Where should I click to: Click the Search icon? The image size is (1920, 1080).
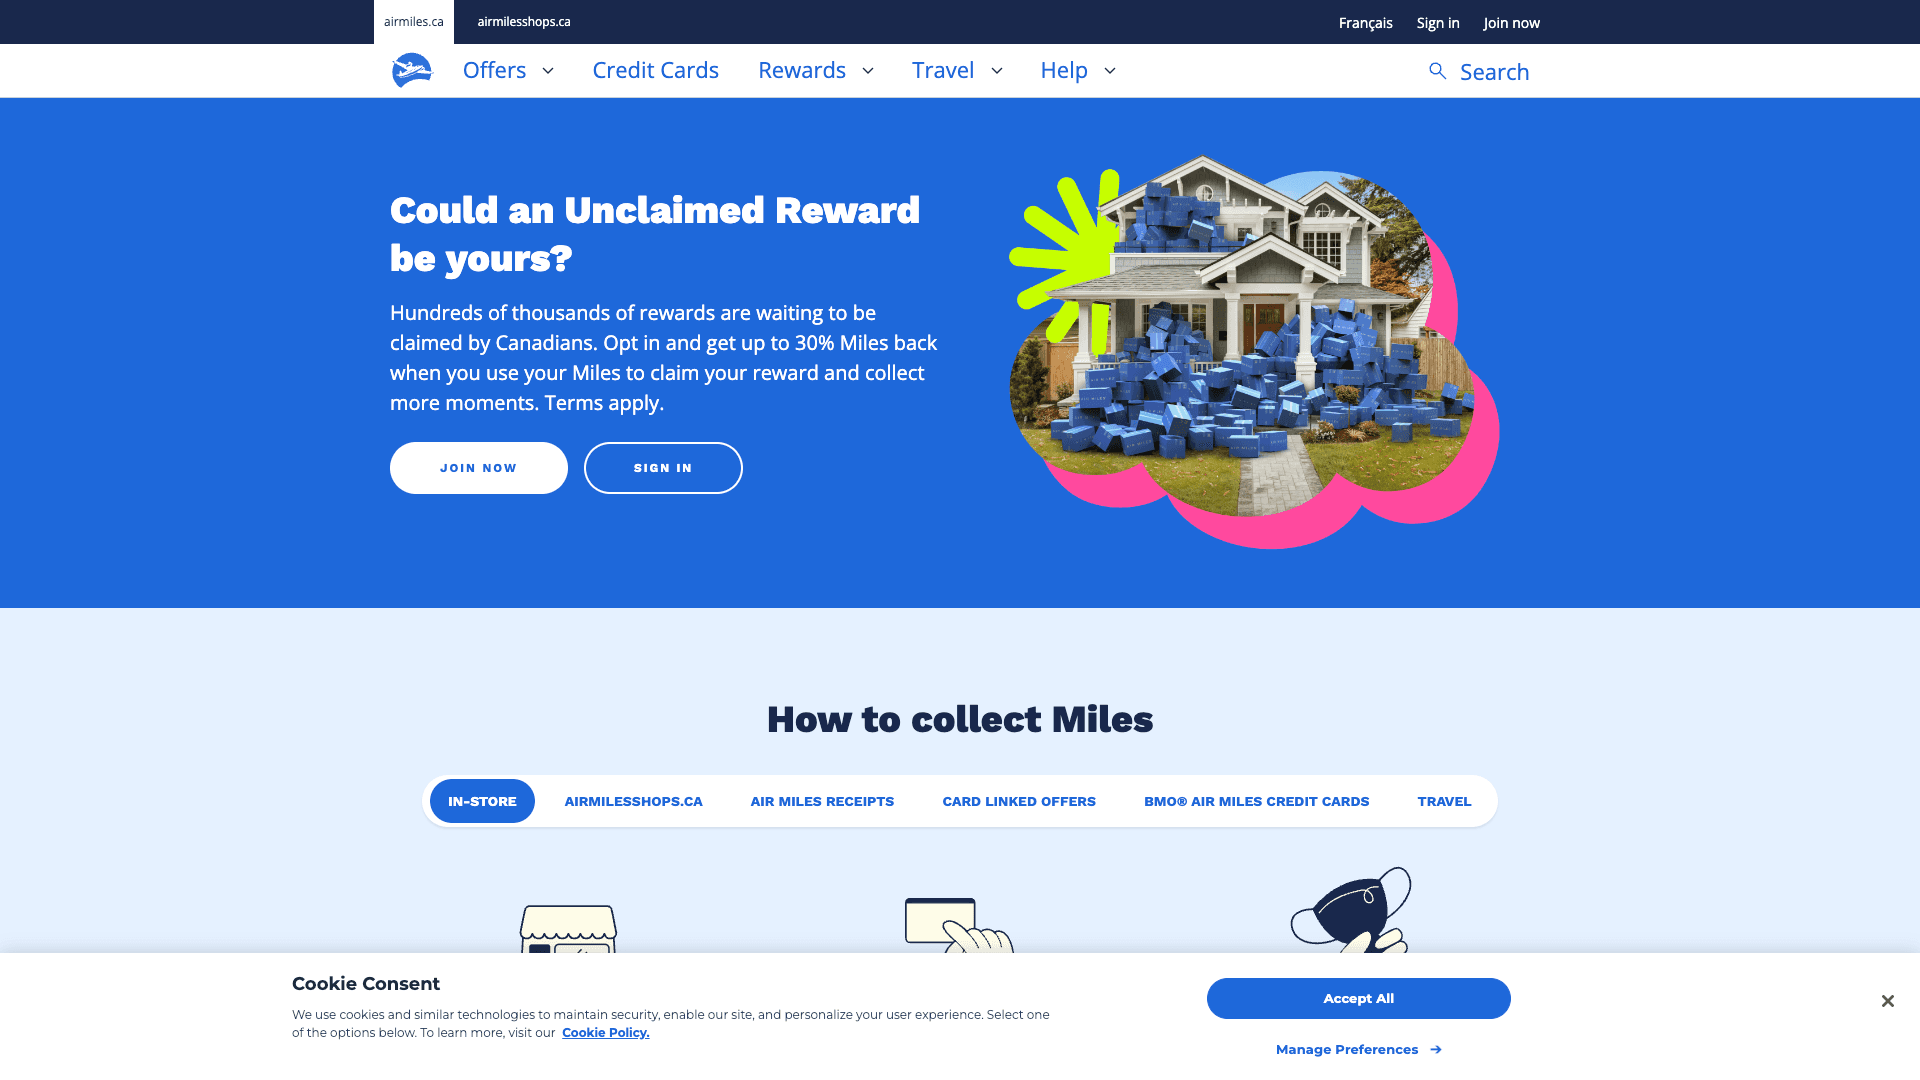click(x=1437, y=70)
